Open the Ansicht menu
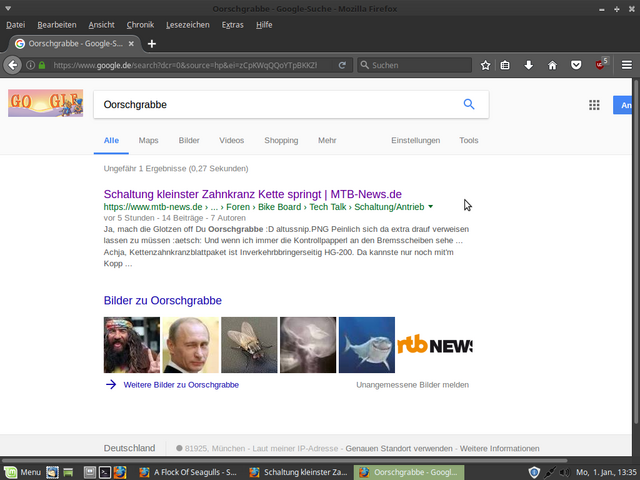Image resolution: width=640 pixels, height=480 pixels. [101, 25]
